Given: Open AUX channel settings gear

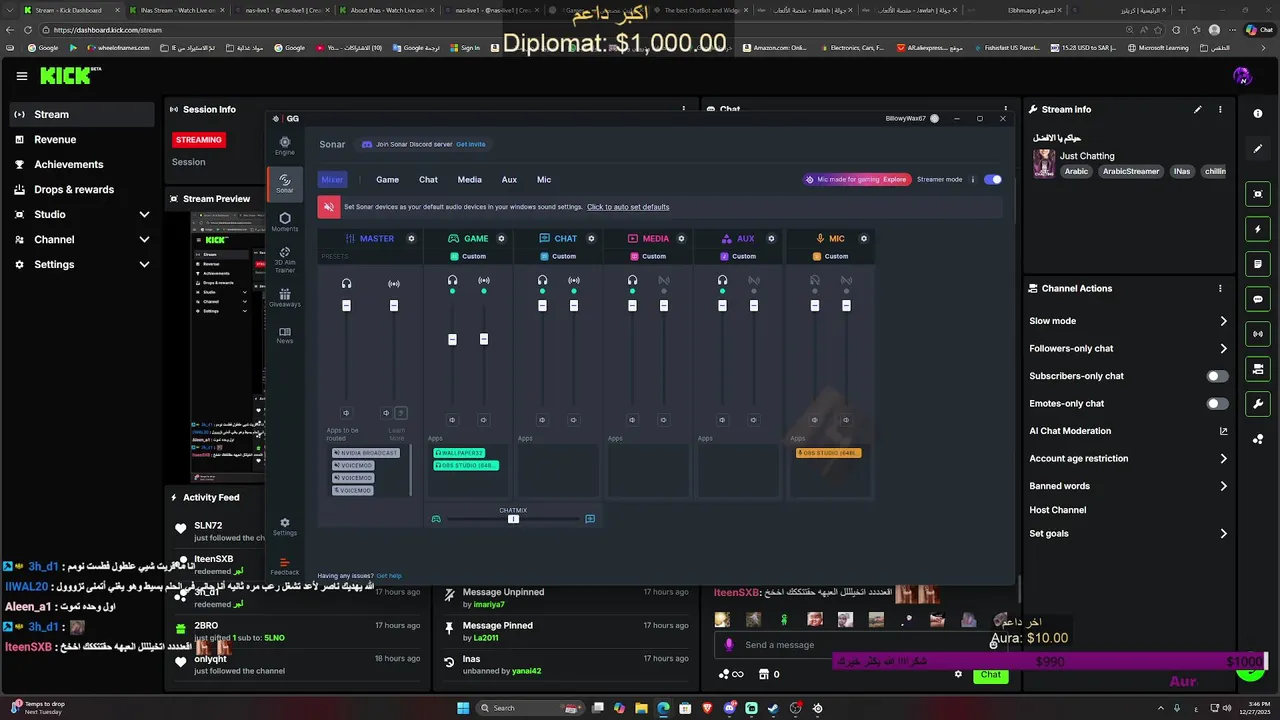Looking at the screenshot, I should [x=771, y=239].
